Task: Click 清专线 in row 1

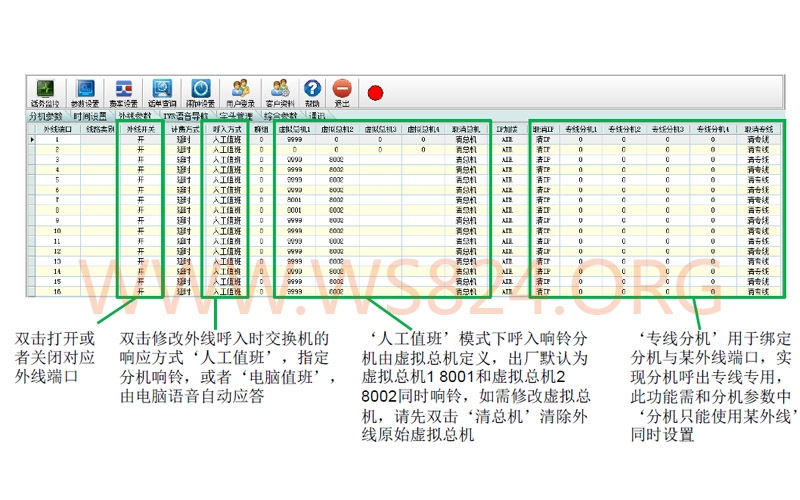Action: coord(758,139)
